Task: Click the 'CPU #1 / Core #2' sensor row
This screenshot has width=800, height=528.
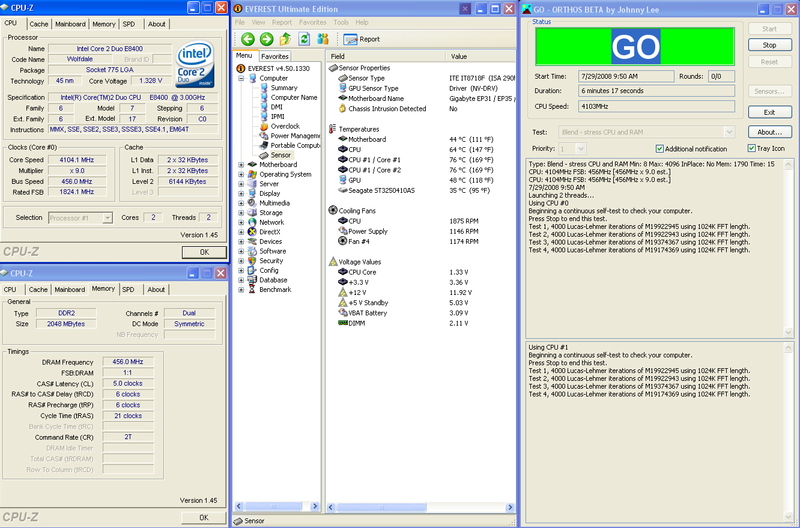Action: (x=421, y=170)
